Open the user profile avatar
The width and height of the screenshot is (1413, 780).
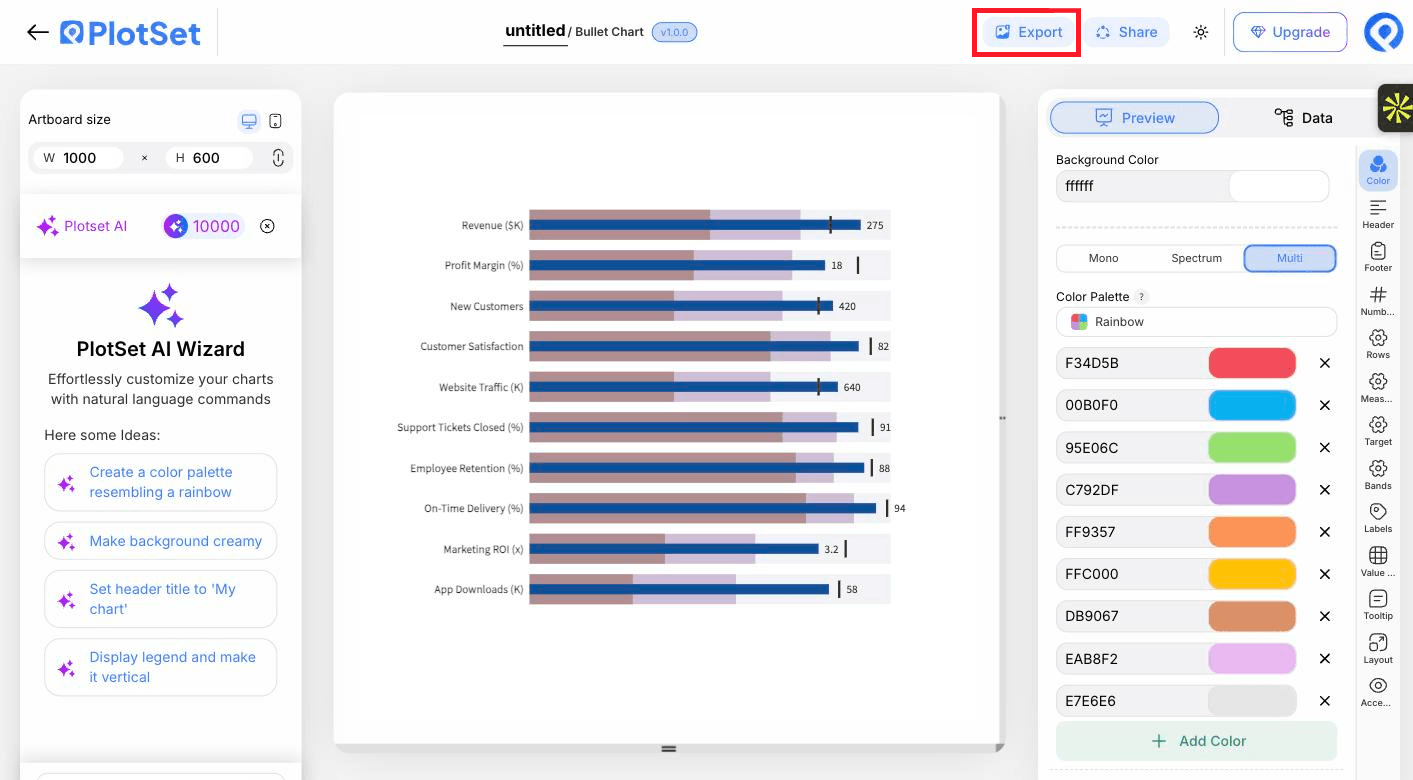(1384, 32)
